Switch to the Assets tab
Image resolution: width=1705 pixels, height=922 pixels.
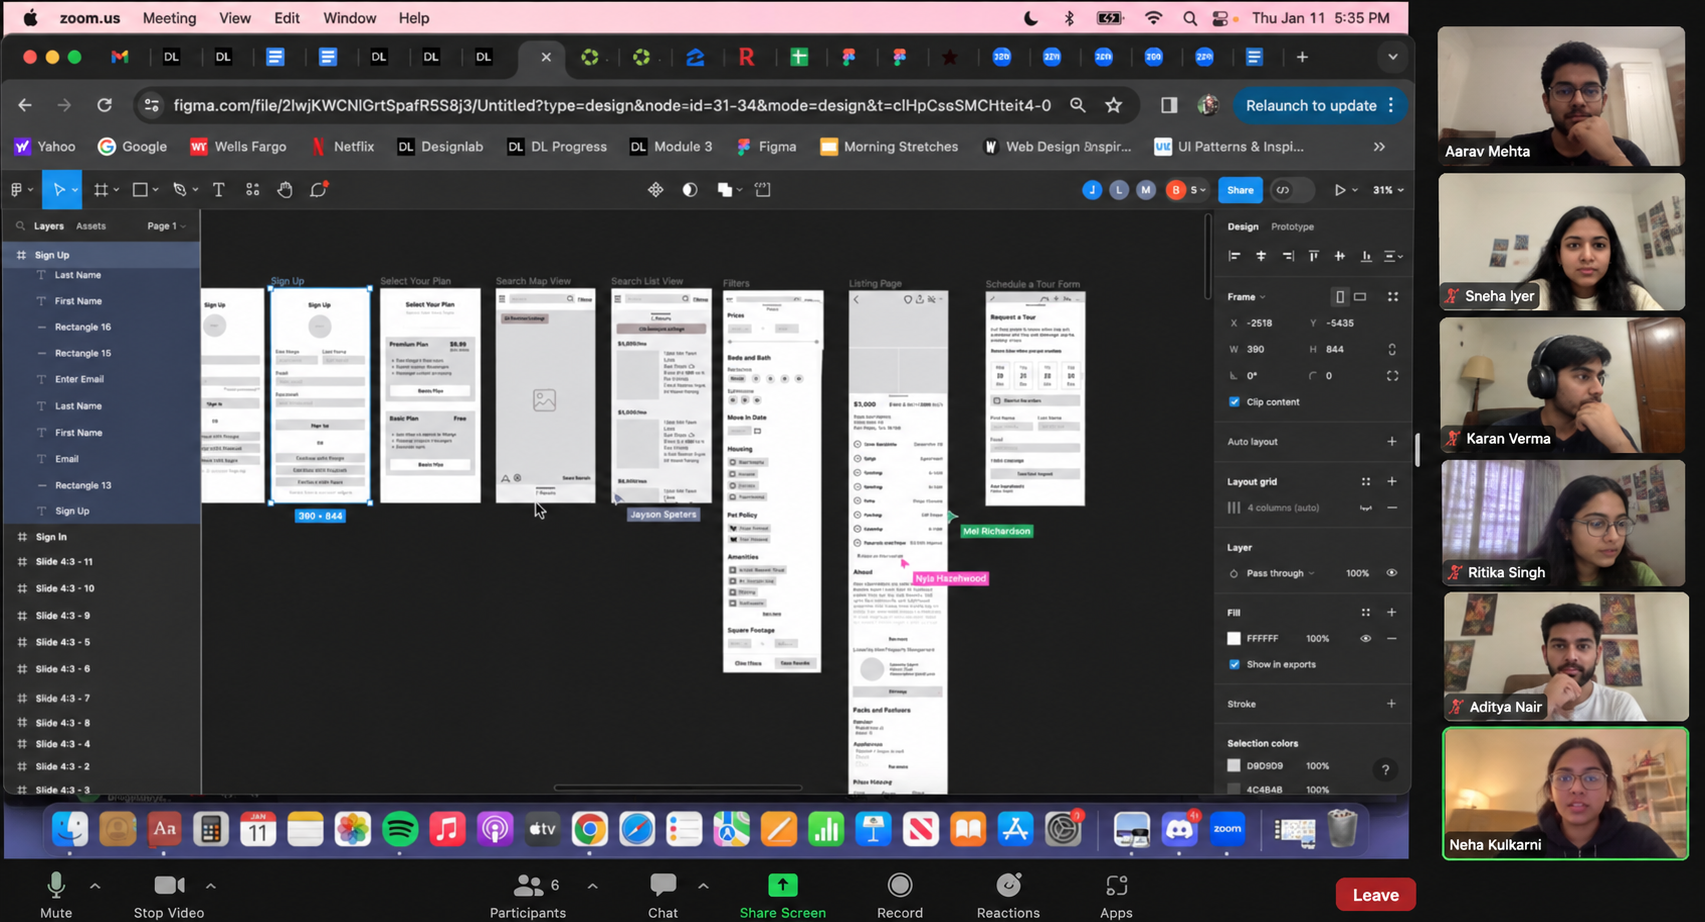point(91,226)
